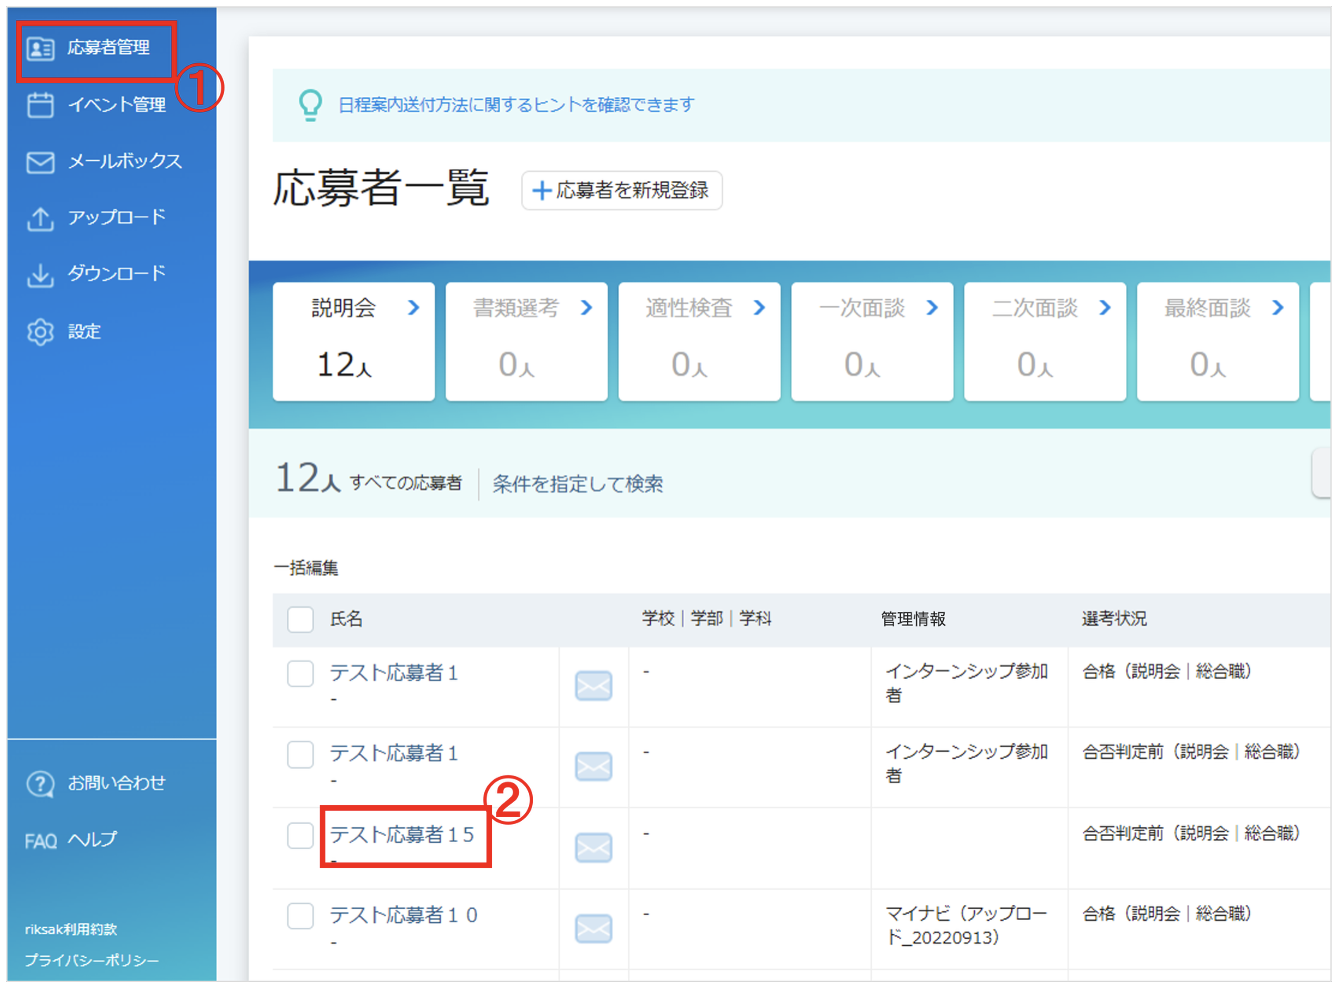Select the 適性検査 stage card
Image resolution: width=1342 pixels, height=994 pixels.
tap(699, 342)
